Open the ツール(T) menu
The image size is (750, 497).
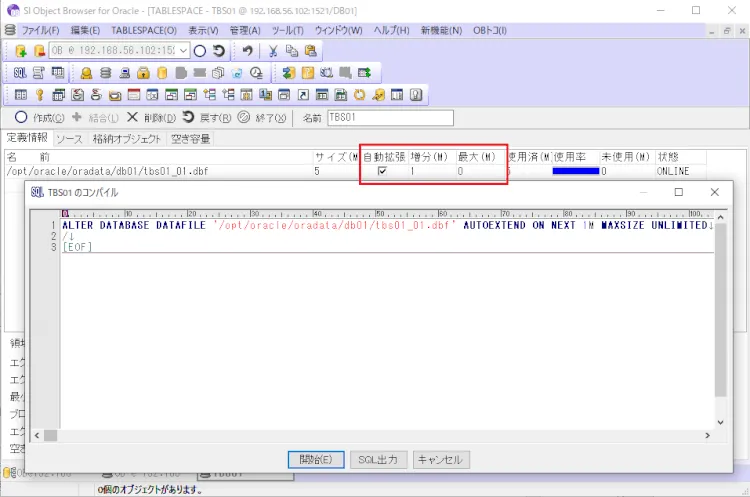point(287,31)
